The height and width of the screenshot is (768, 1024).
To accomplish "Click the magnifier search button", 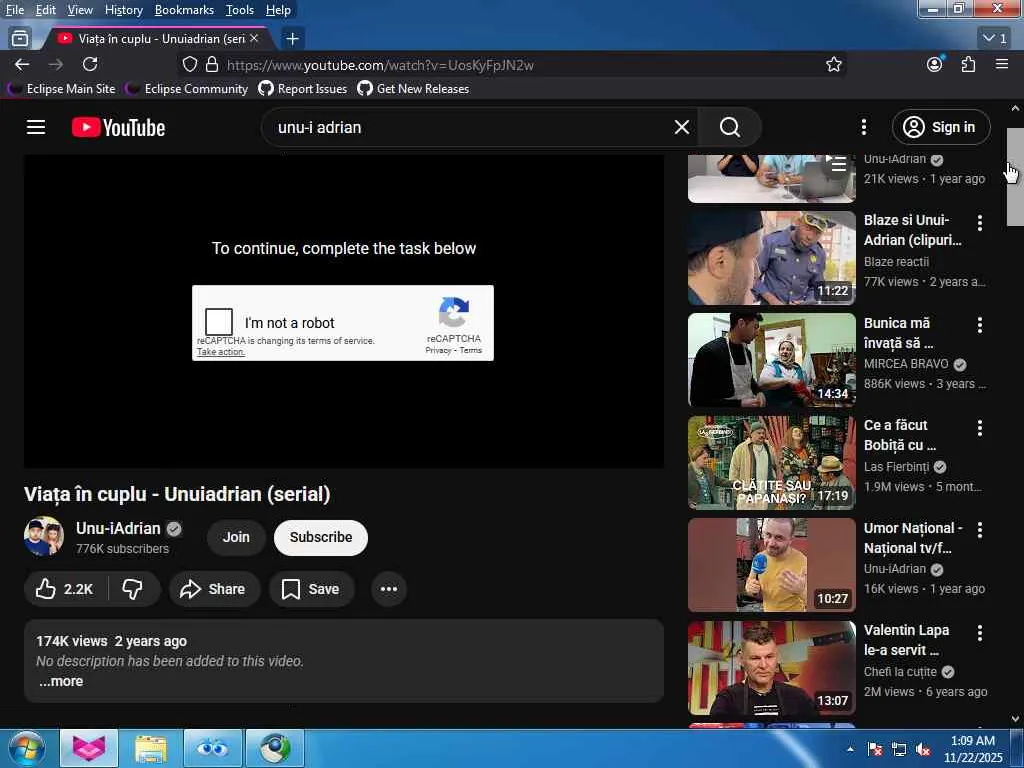I will click(x=729, y=127).
